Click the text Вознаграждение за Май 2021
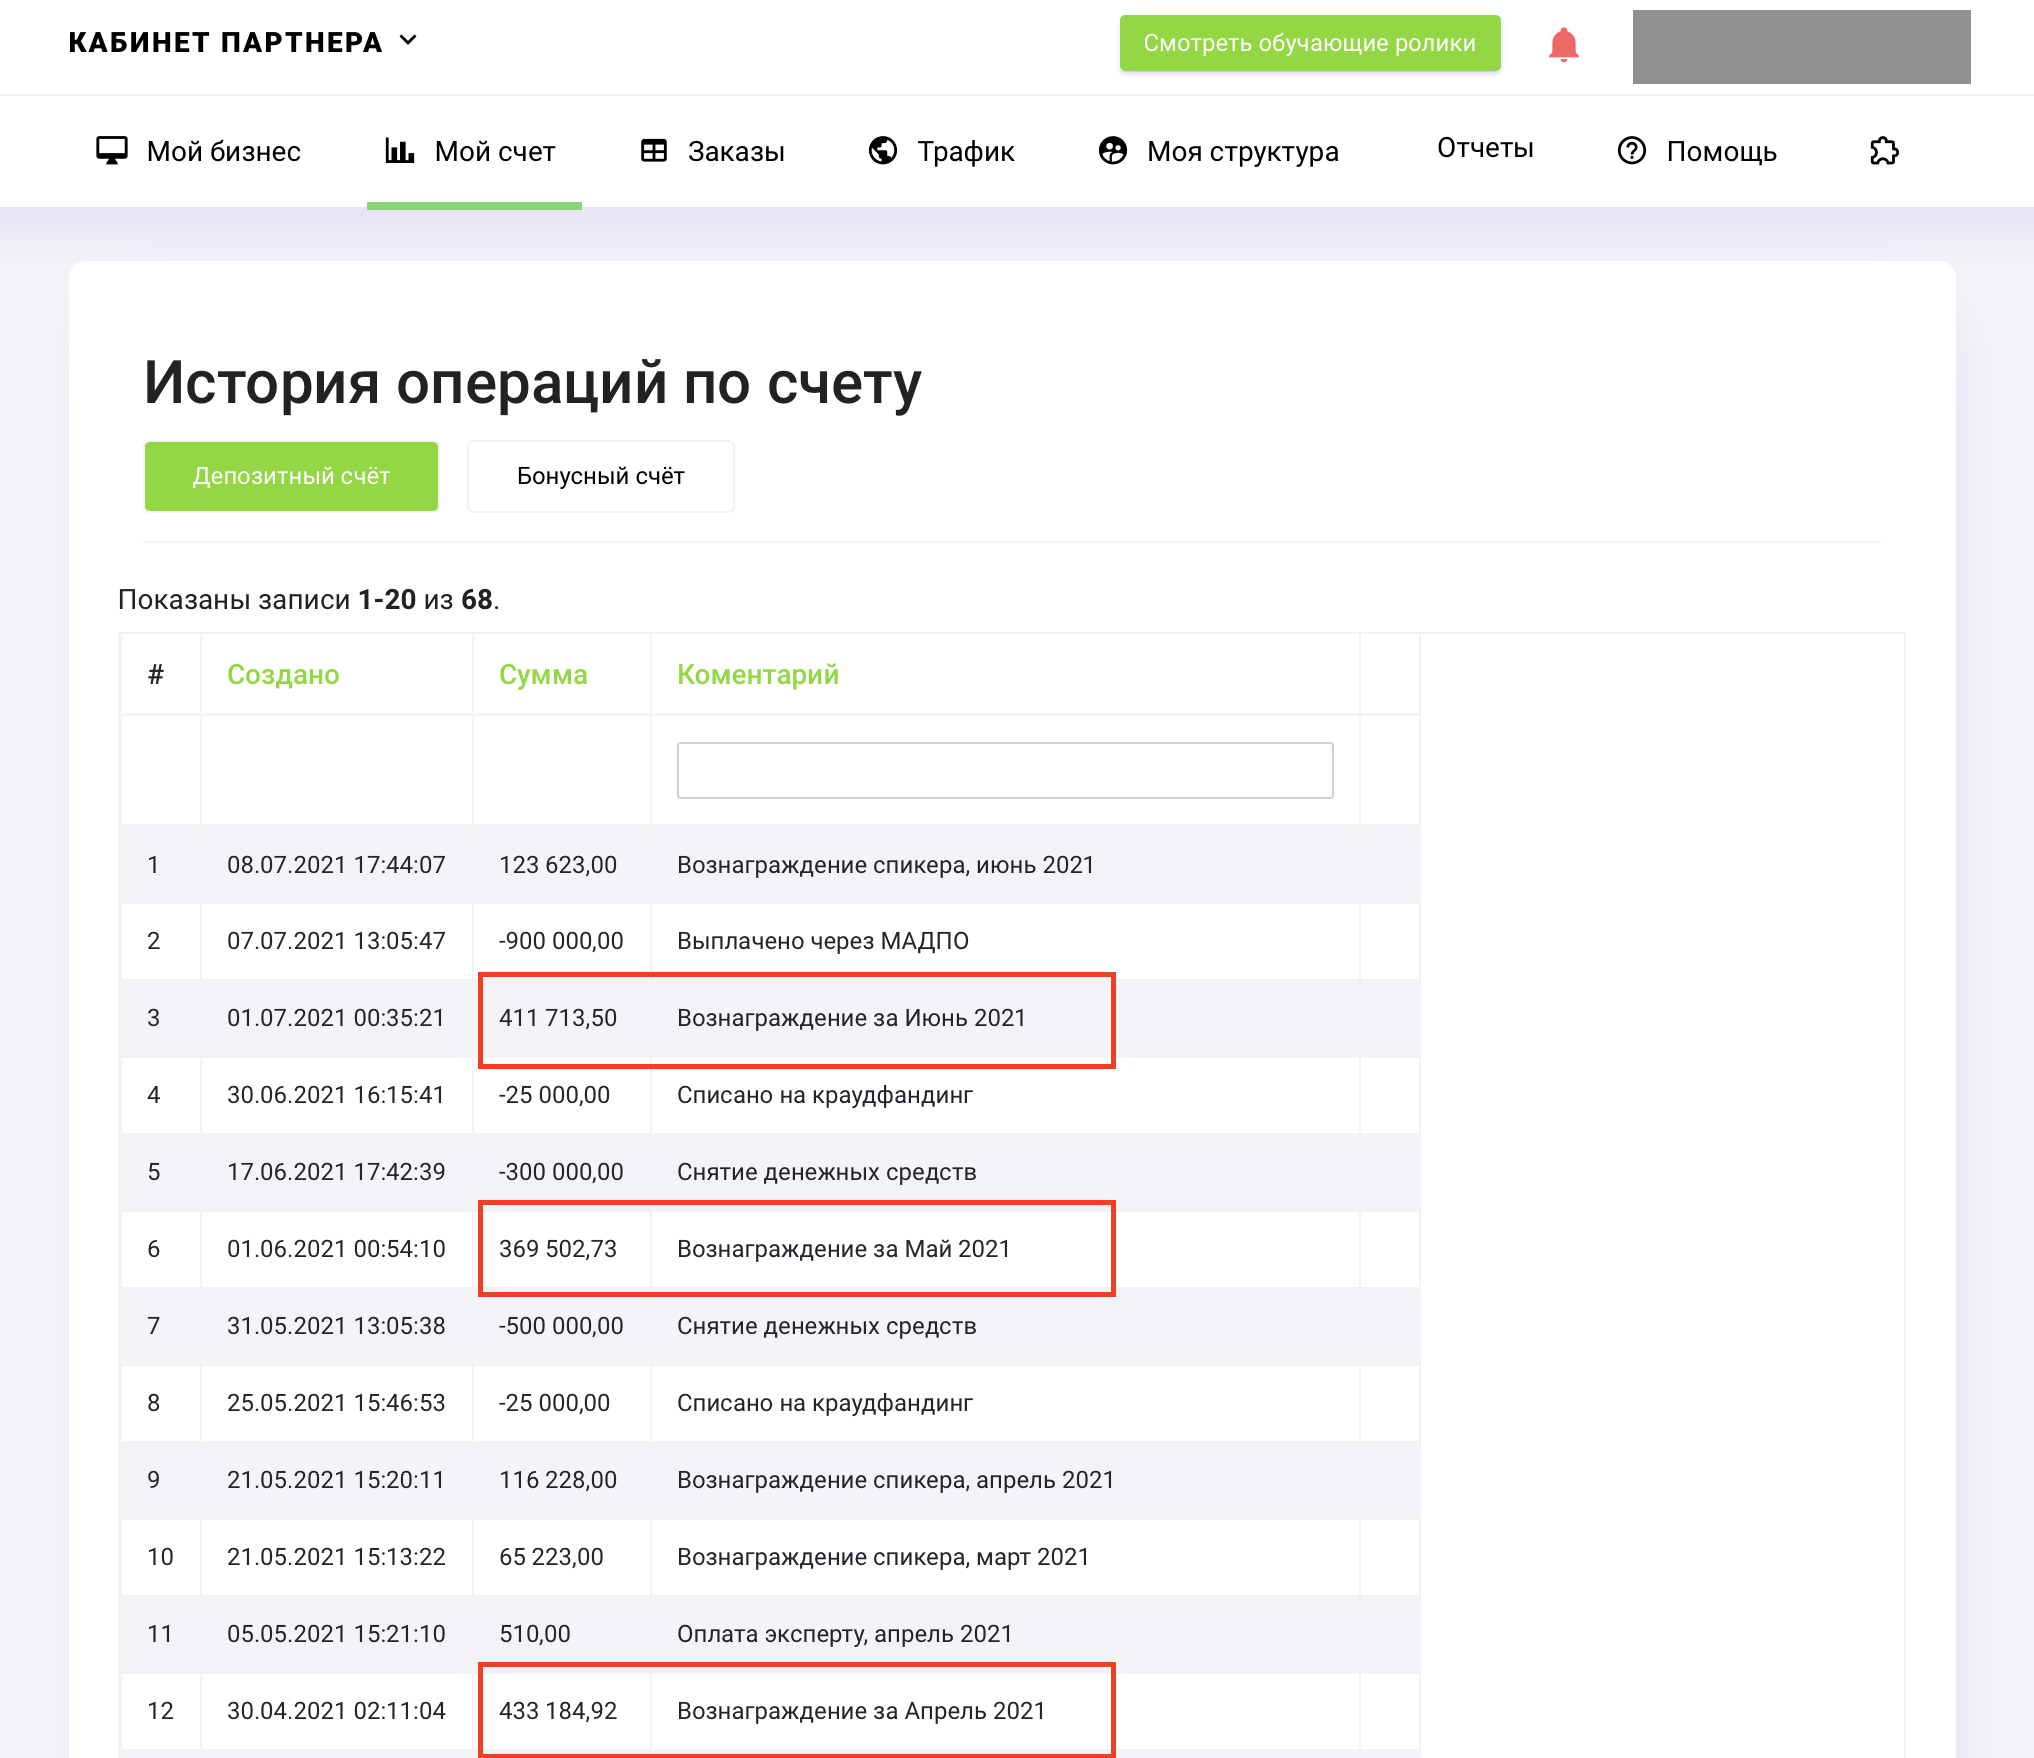2034x1758 pixels. click(844, 1249)
